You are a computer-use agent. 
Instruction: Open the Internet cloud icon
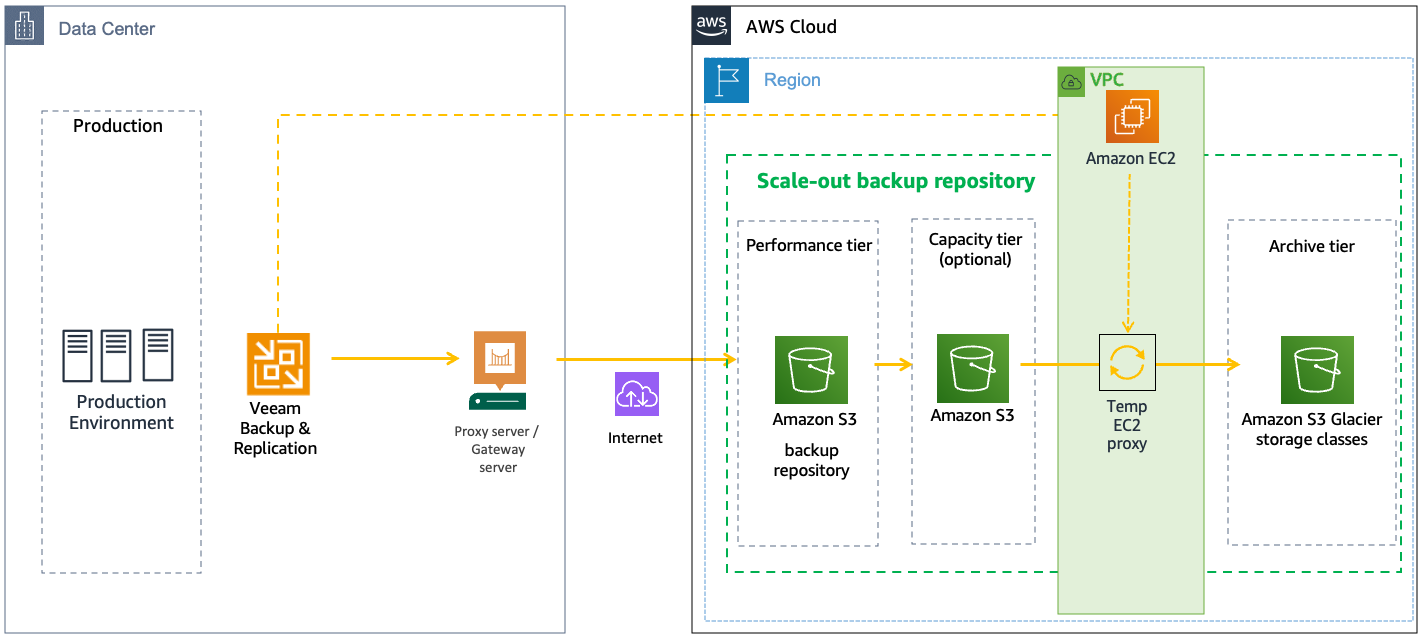635,396
